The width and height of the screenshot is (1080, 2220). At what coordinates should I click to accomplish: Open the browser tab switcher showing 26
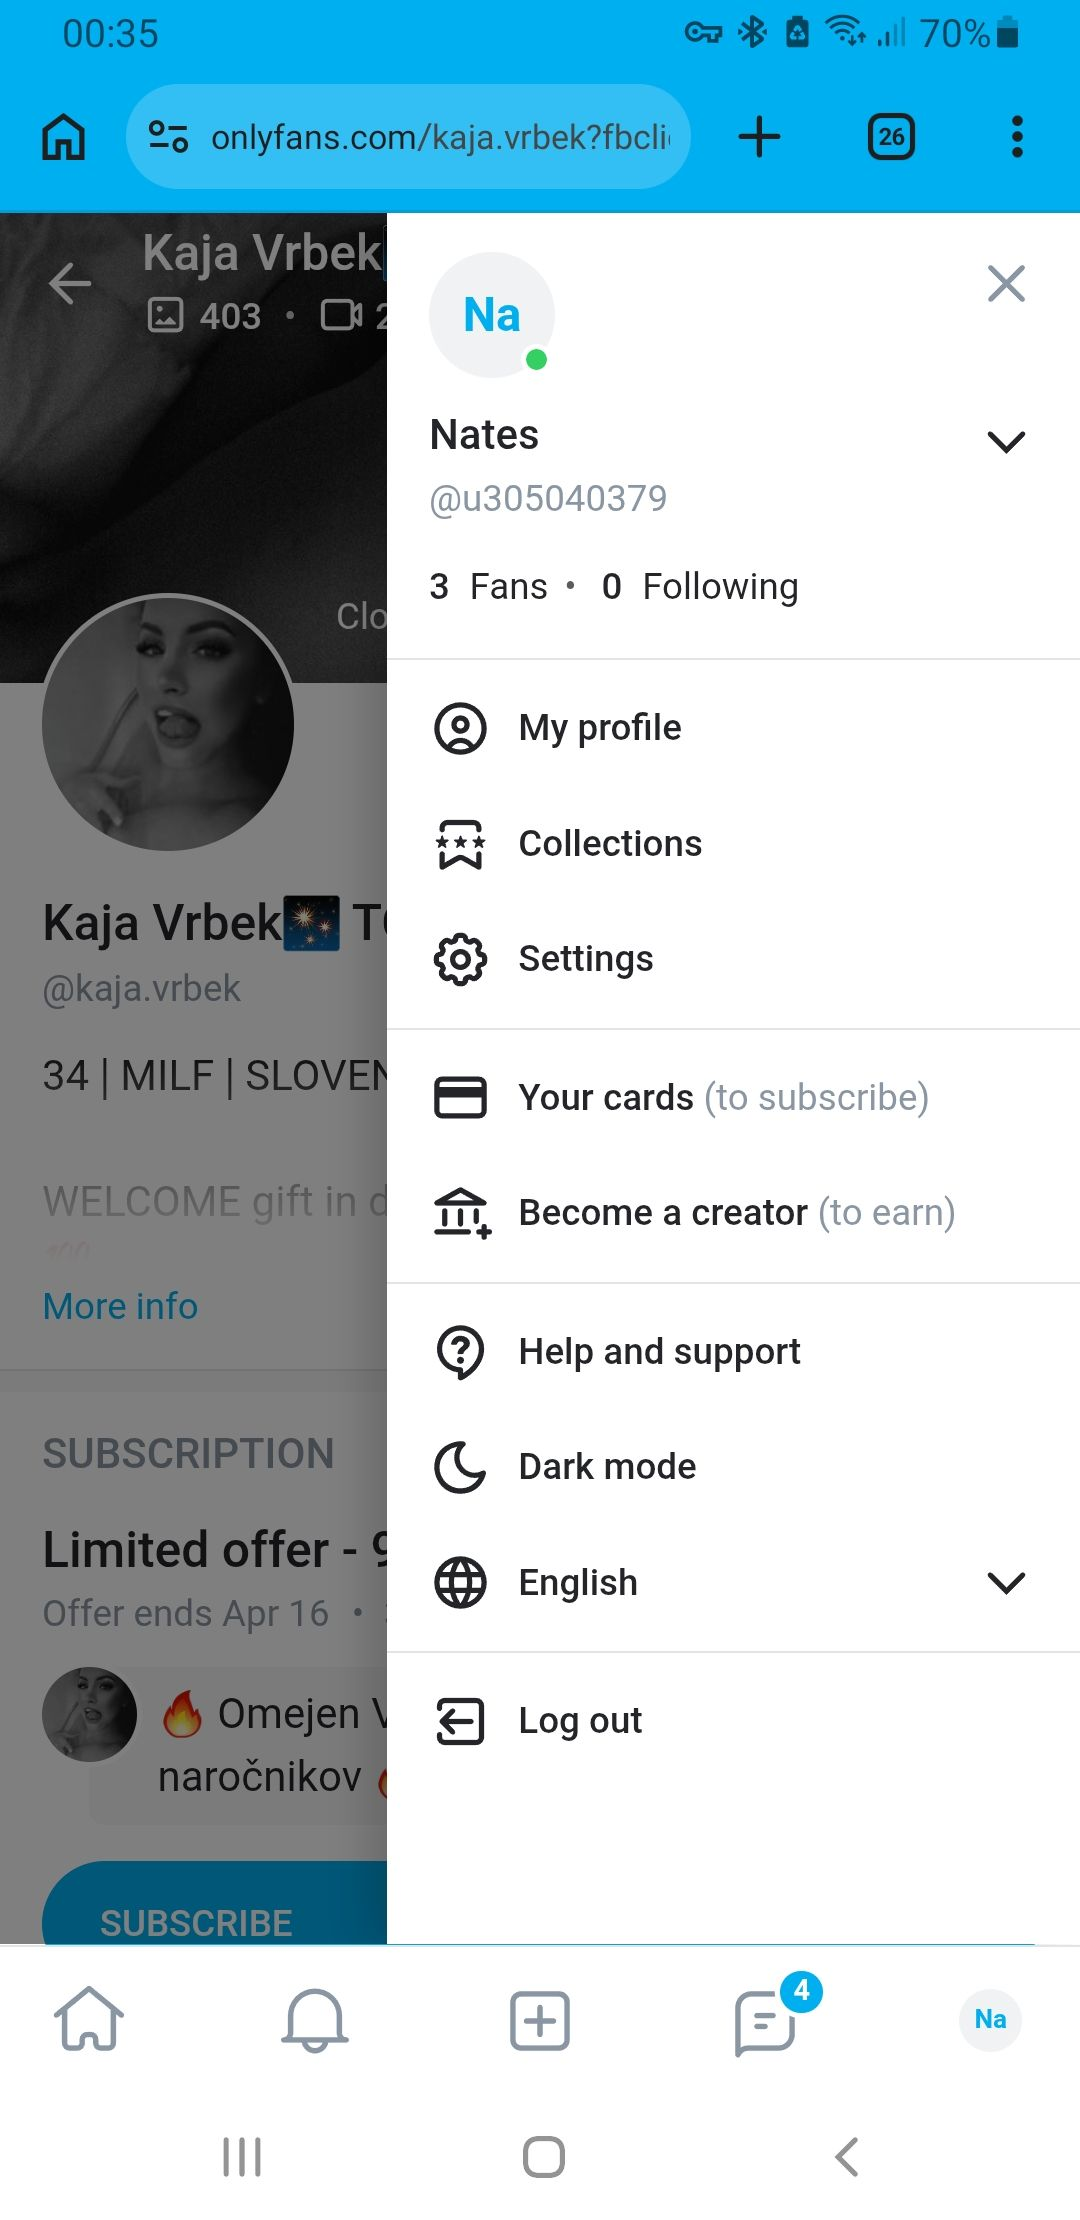coord(891,137)
